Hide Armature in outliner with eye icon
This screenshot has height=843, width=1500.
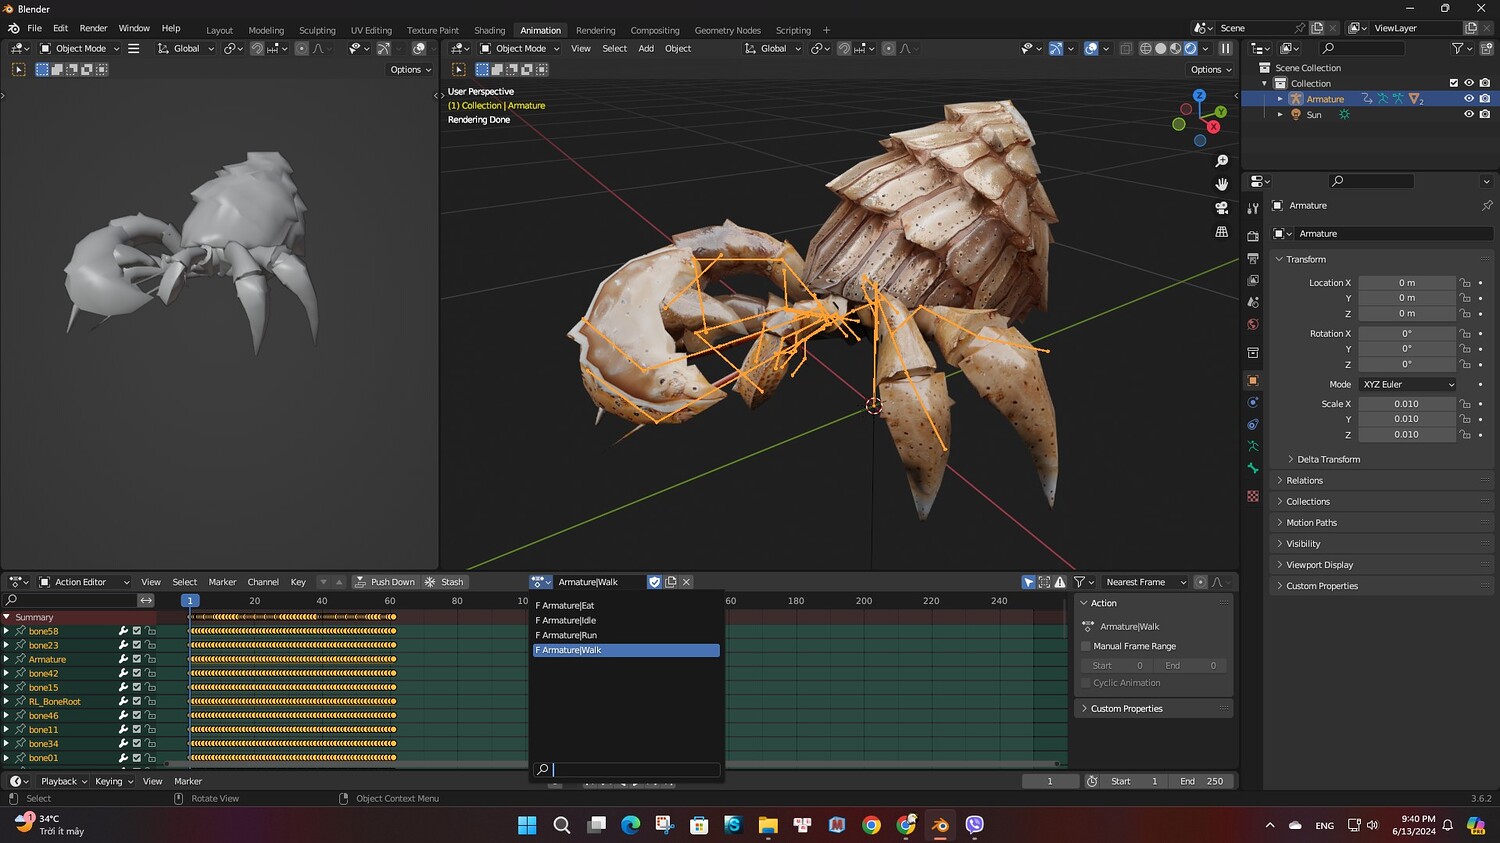(1469, 99)
